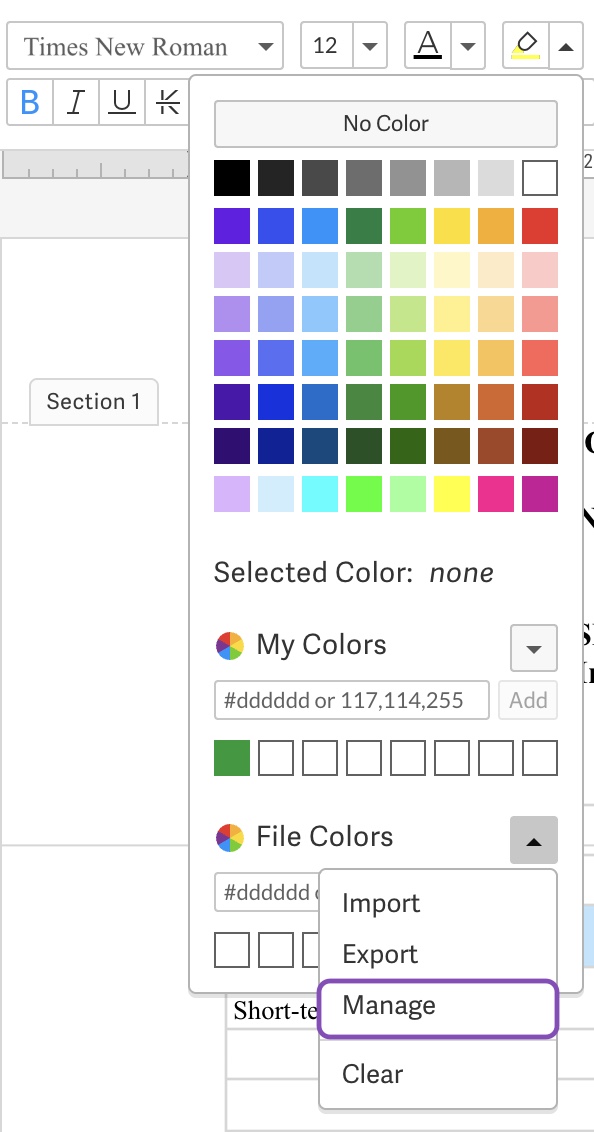The height and width of the screenshot is (1132, 594).
Task: Select the first empty File Colors slot
Action: click(232, 950)
